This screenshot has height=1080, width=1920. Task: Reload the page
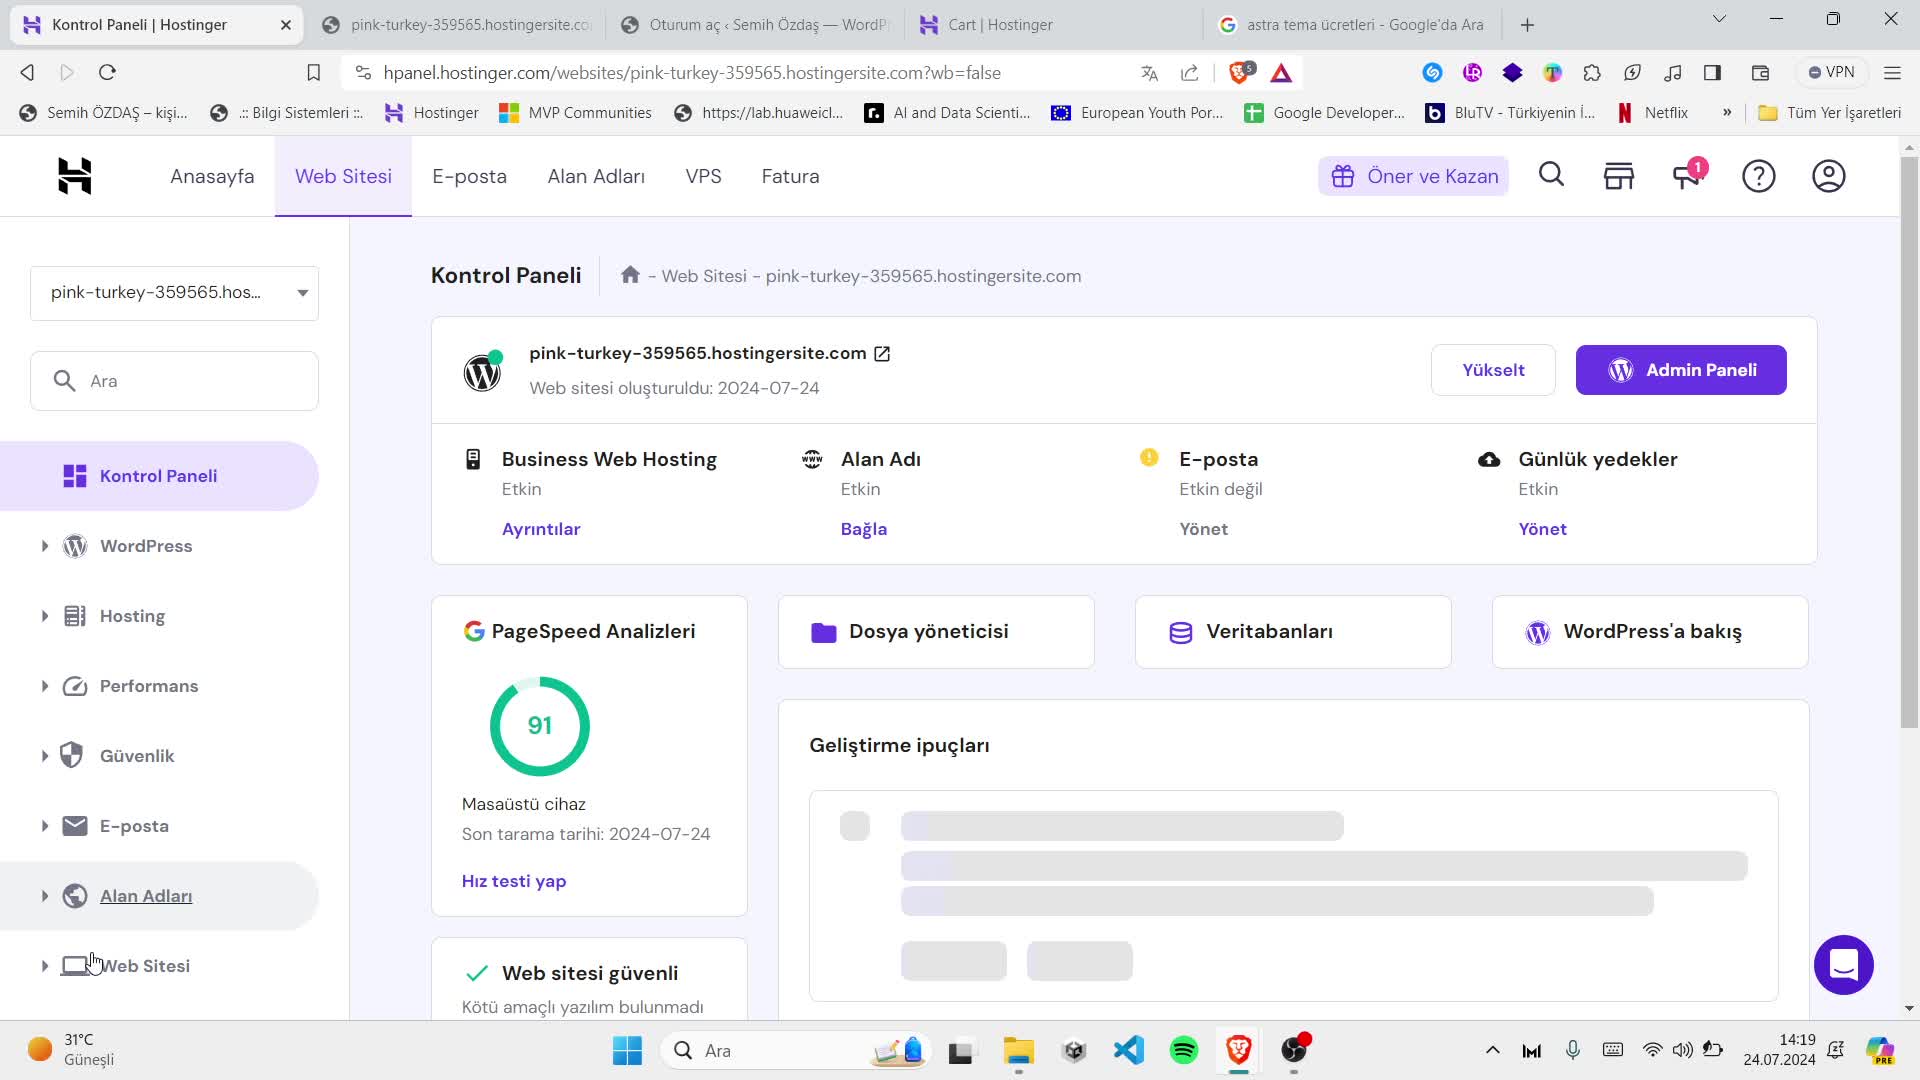[107, 72]
